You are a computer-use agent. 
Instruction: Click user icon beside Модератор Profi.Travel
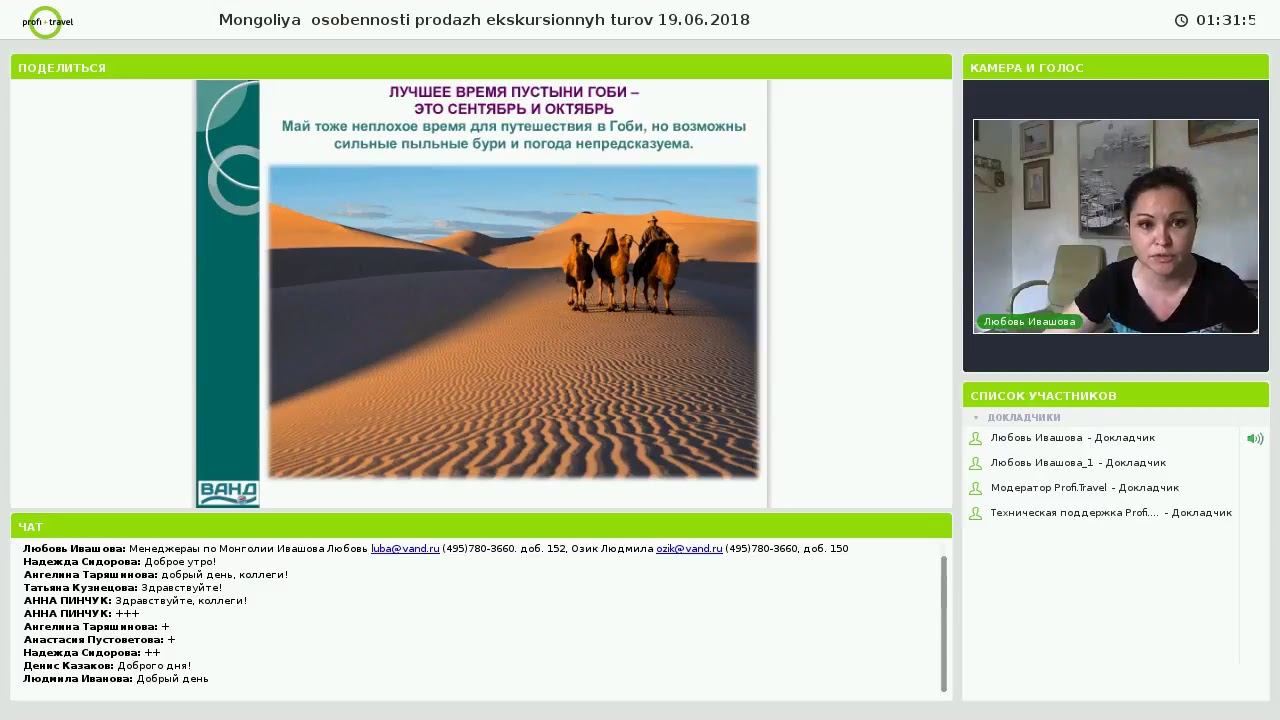pos(976,488)
